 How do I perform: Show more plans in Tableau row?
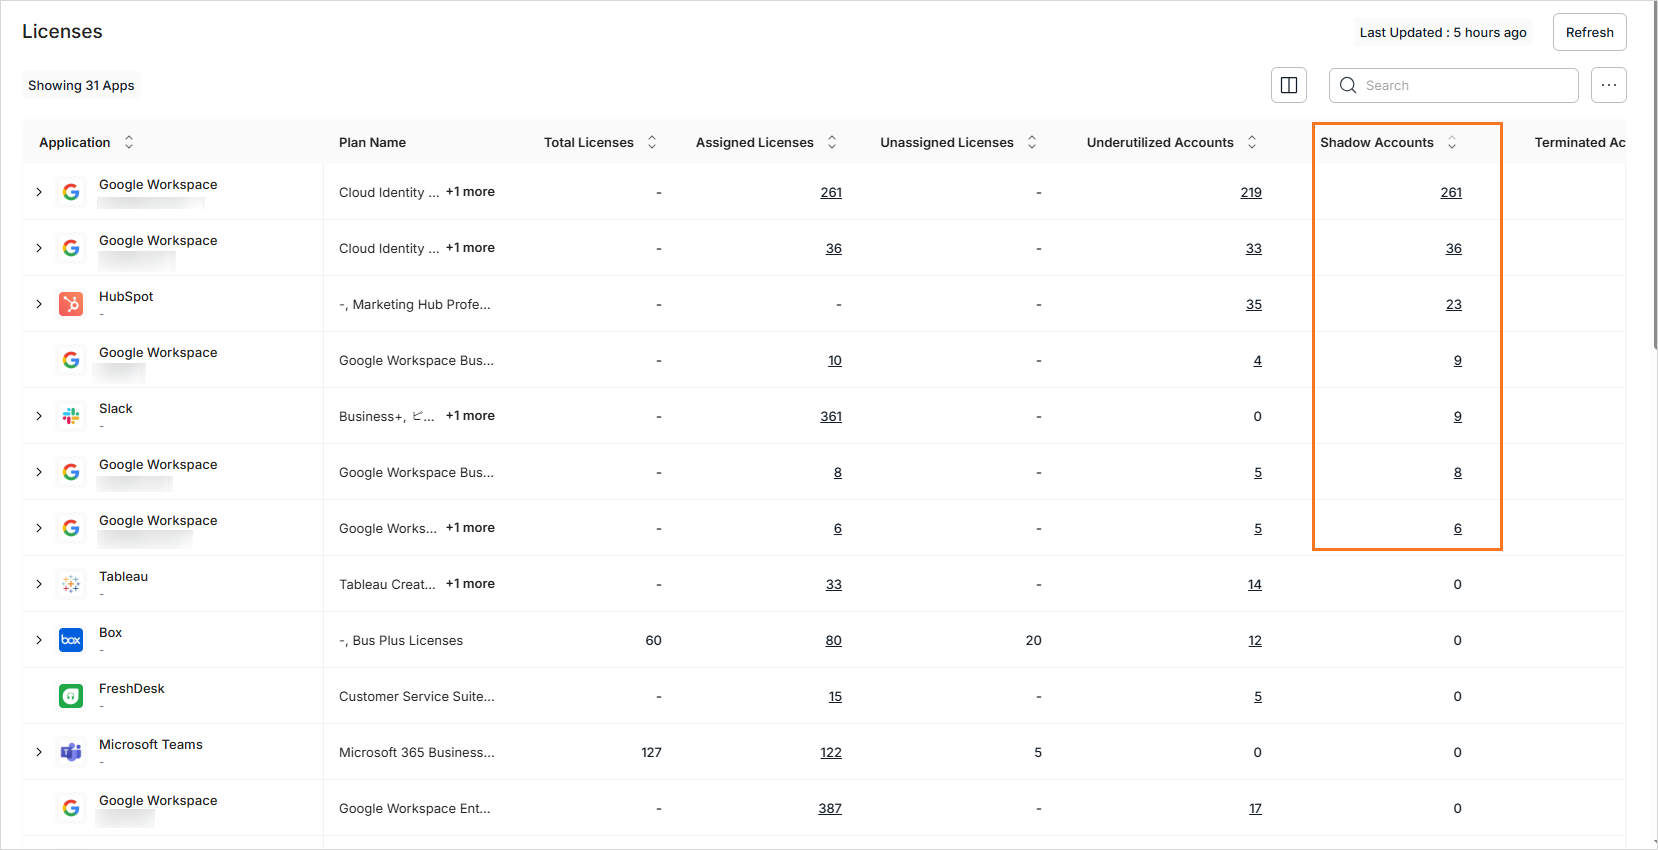(x=470, y=584)
